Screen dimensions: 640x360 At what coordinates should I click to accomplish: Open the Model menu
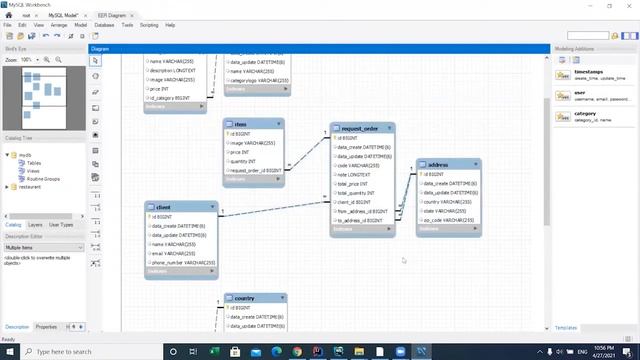tap(80, 25)
